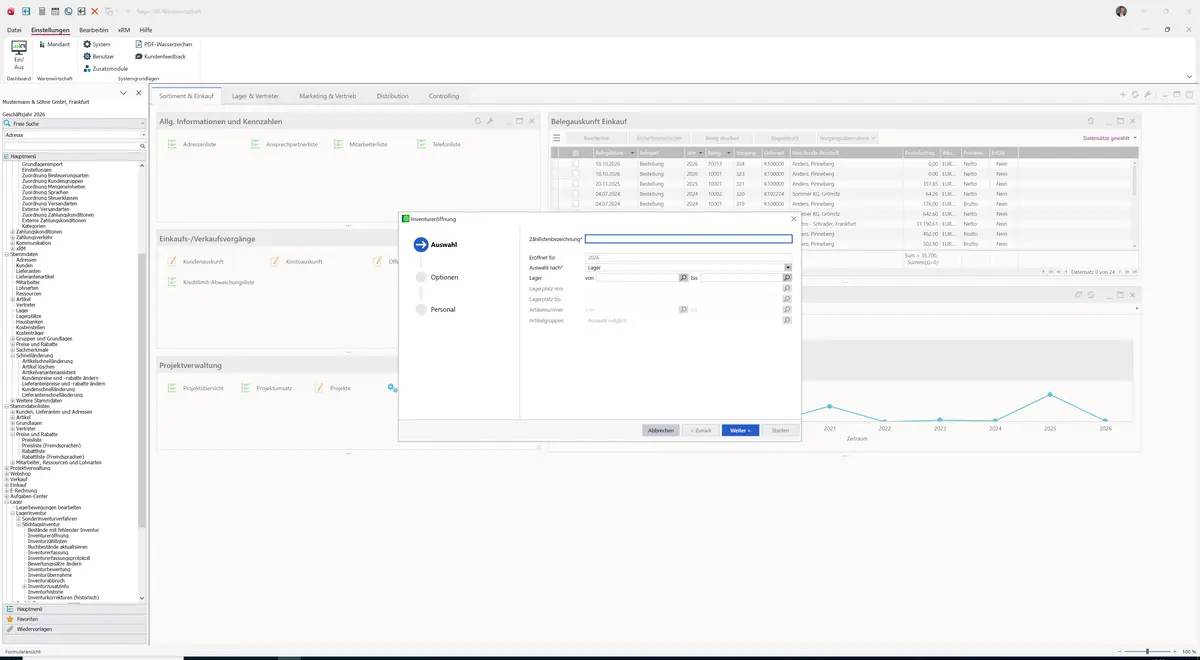Expand the Projektverwaltung tree node
The image size is (1200, 660).
5,468
